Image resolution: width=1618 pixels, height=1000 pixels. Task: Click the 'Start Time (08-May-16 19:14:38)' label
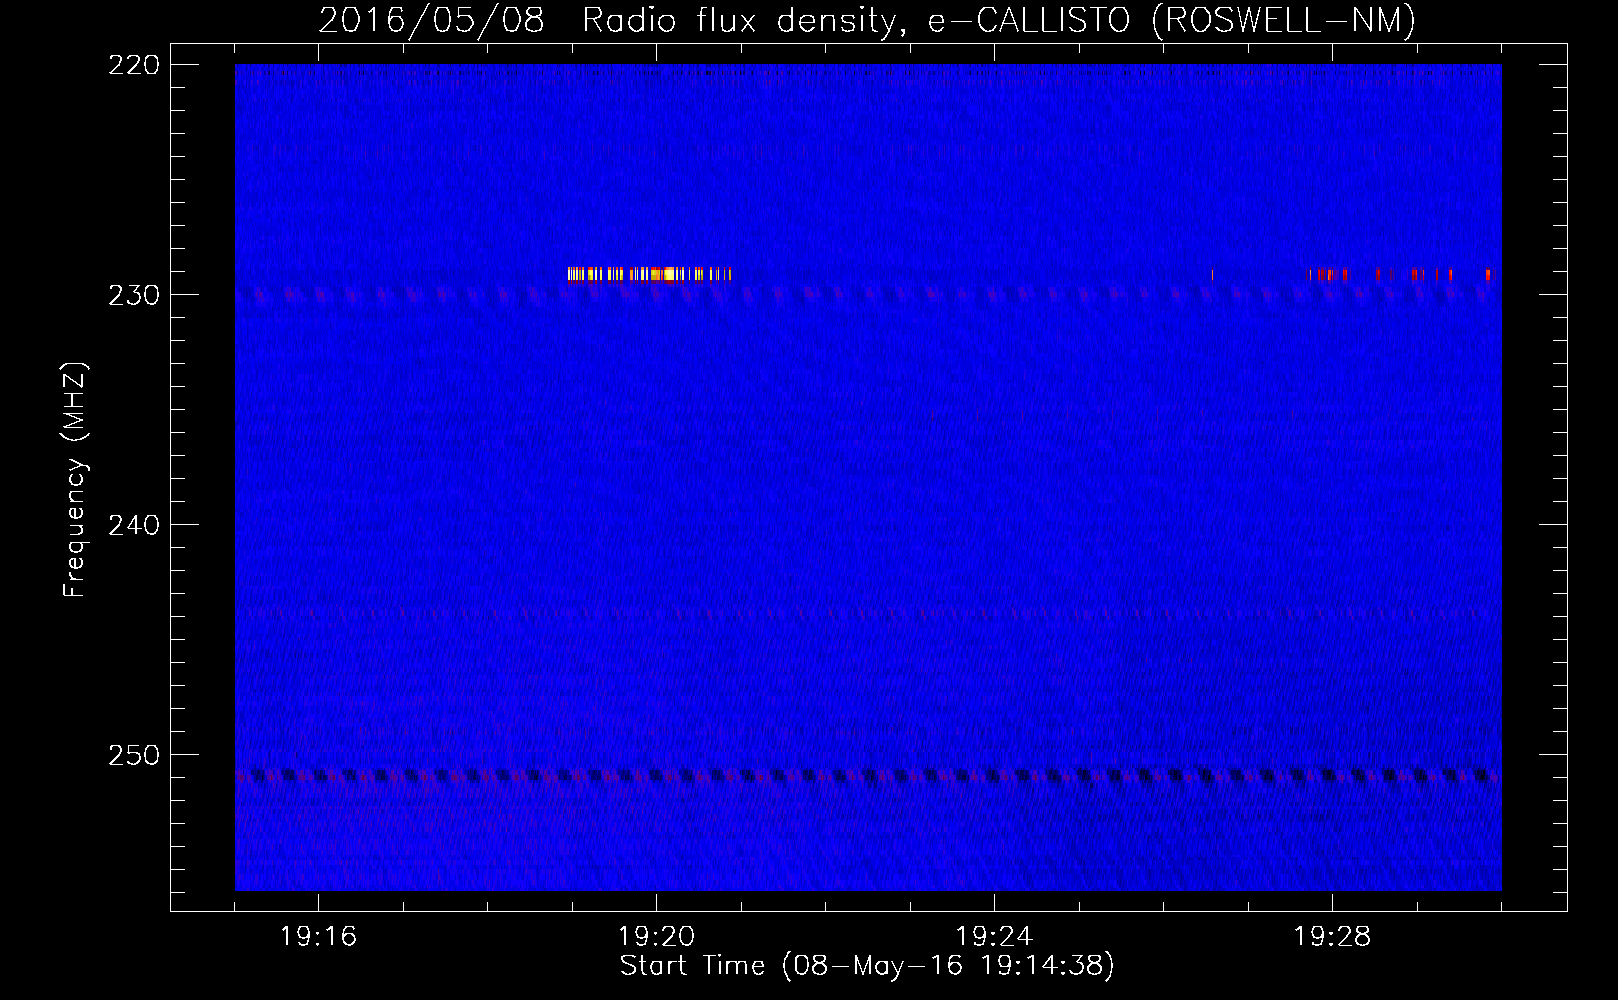click(867, 966)
